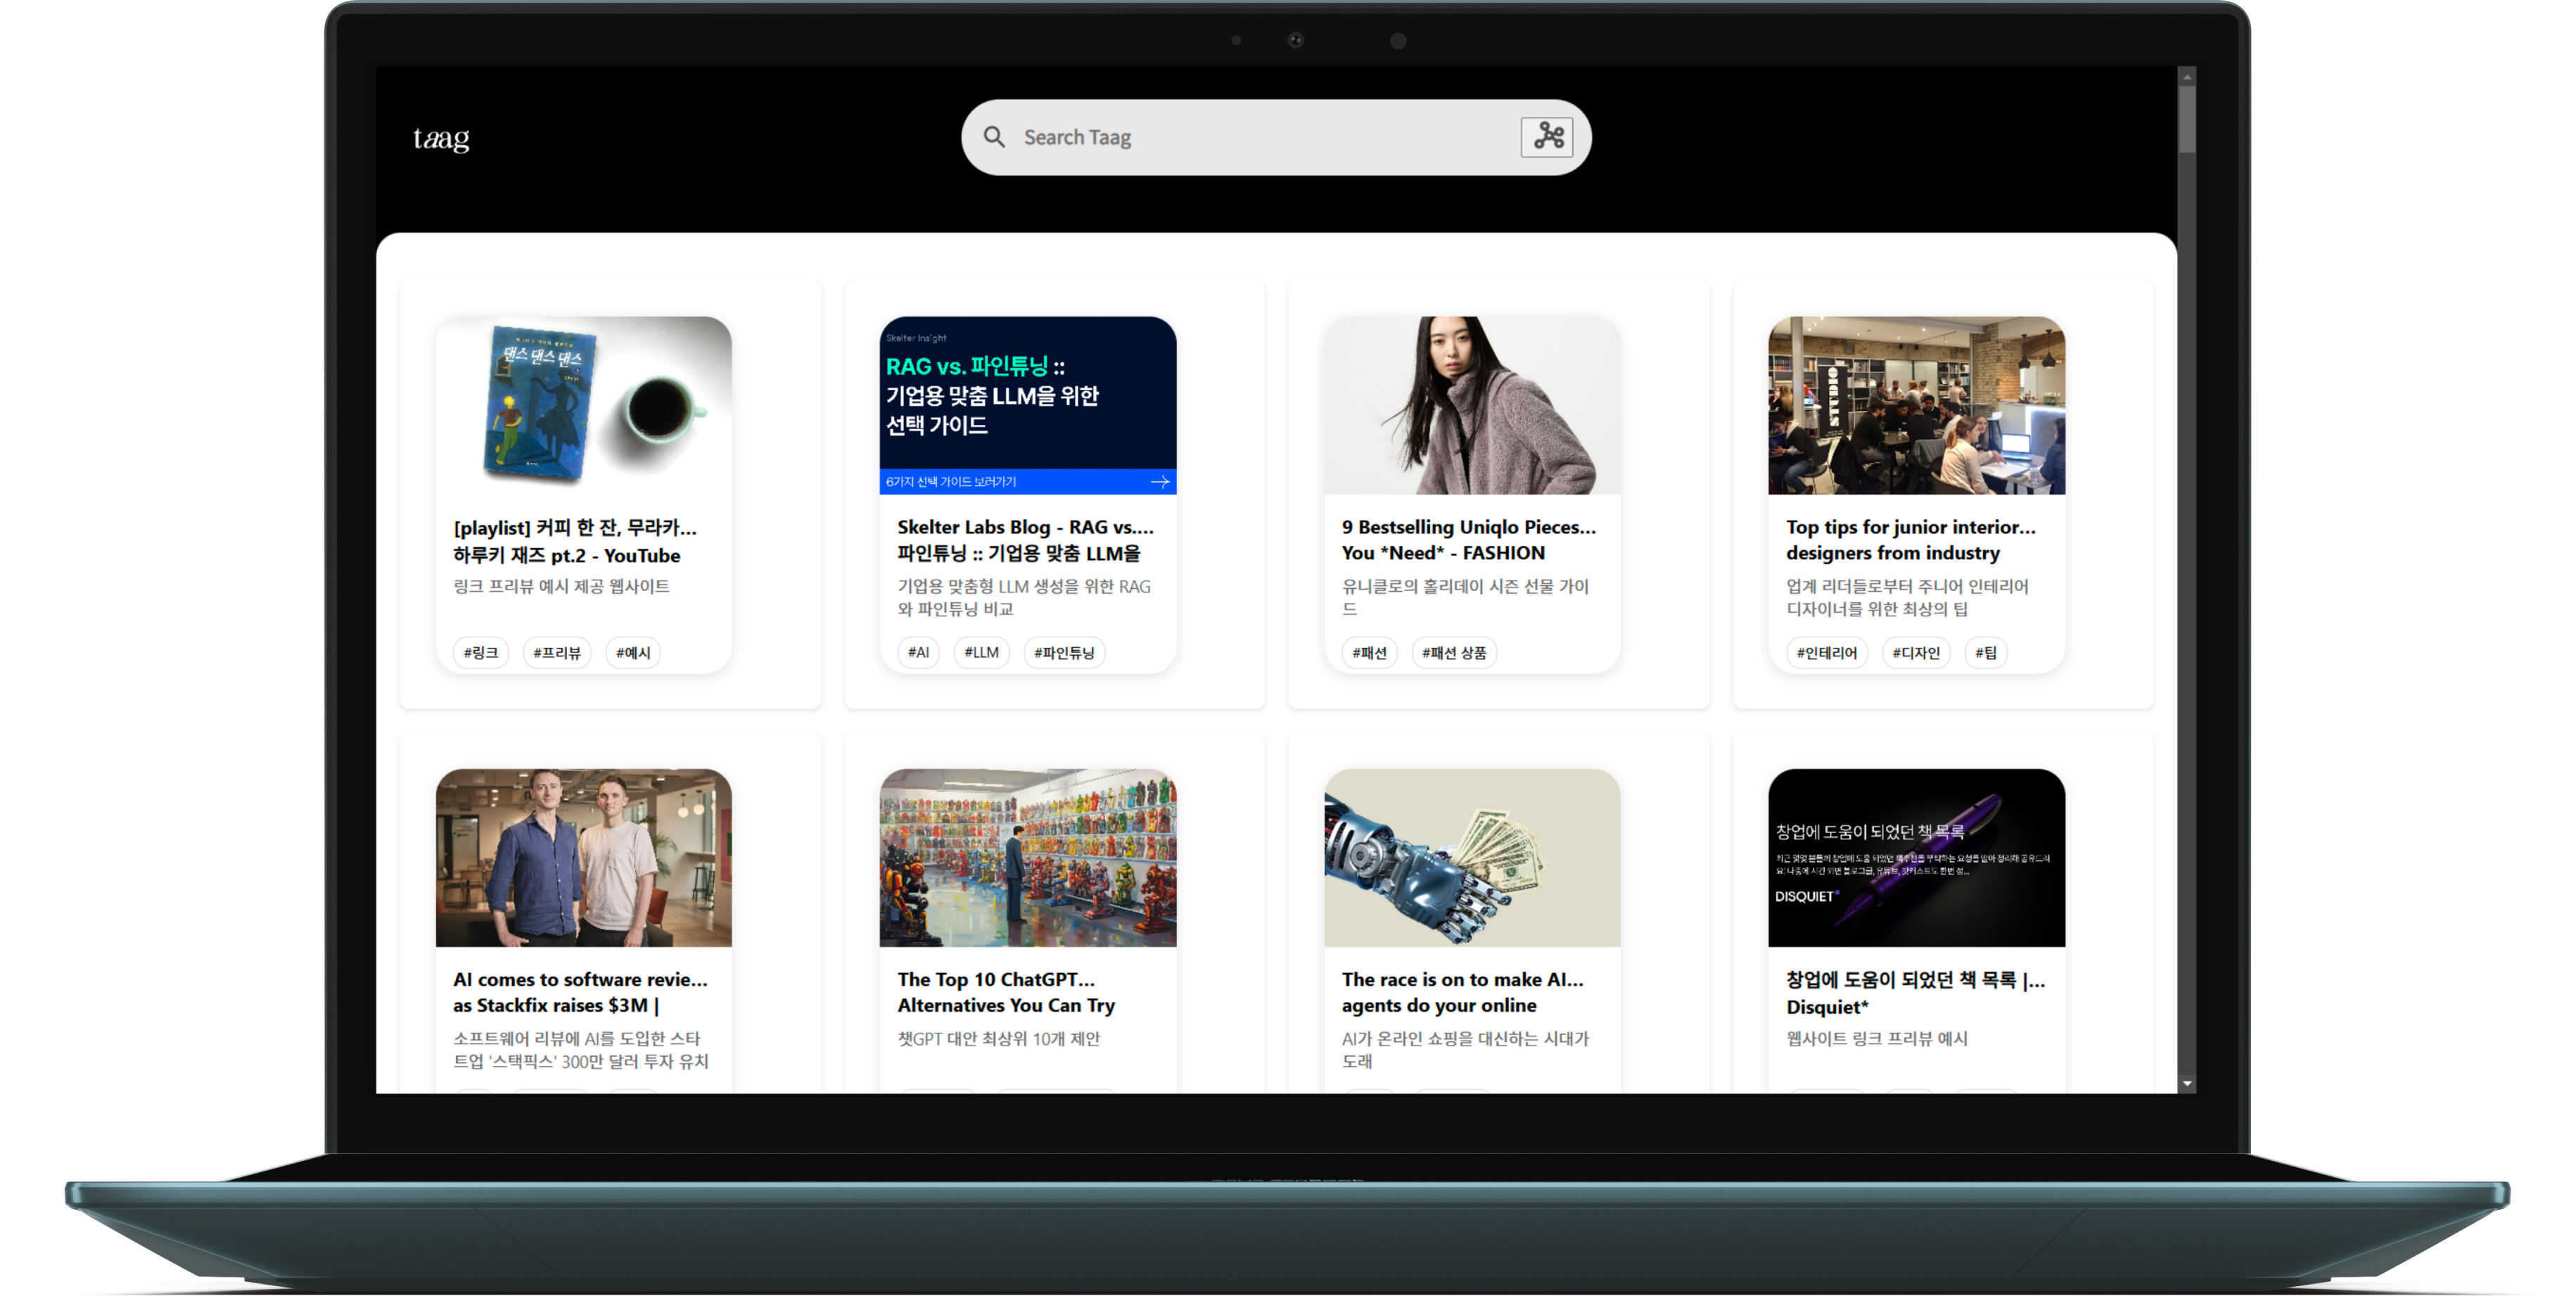This screenshot has width=2576, height=1296.
Task: Select the #AI tag
Action: tap(918, 653)
